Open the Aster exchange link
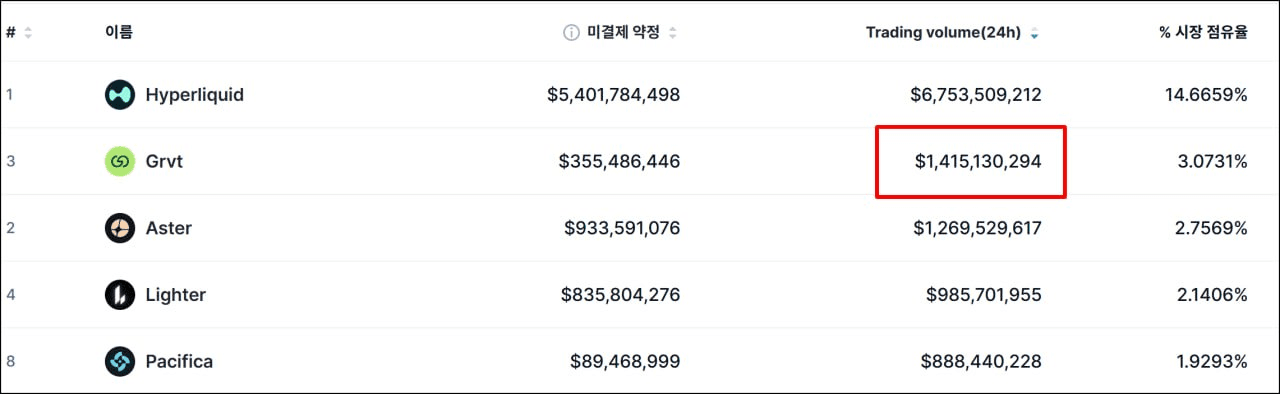Image resolution: width=1280 pixels, height=394 pixels. 169,228
